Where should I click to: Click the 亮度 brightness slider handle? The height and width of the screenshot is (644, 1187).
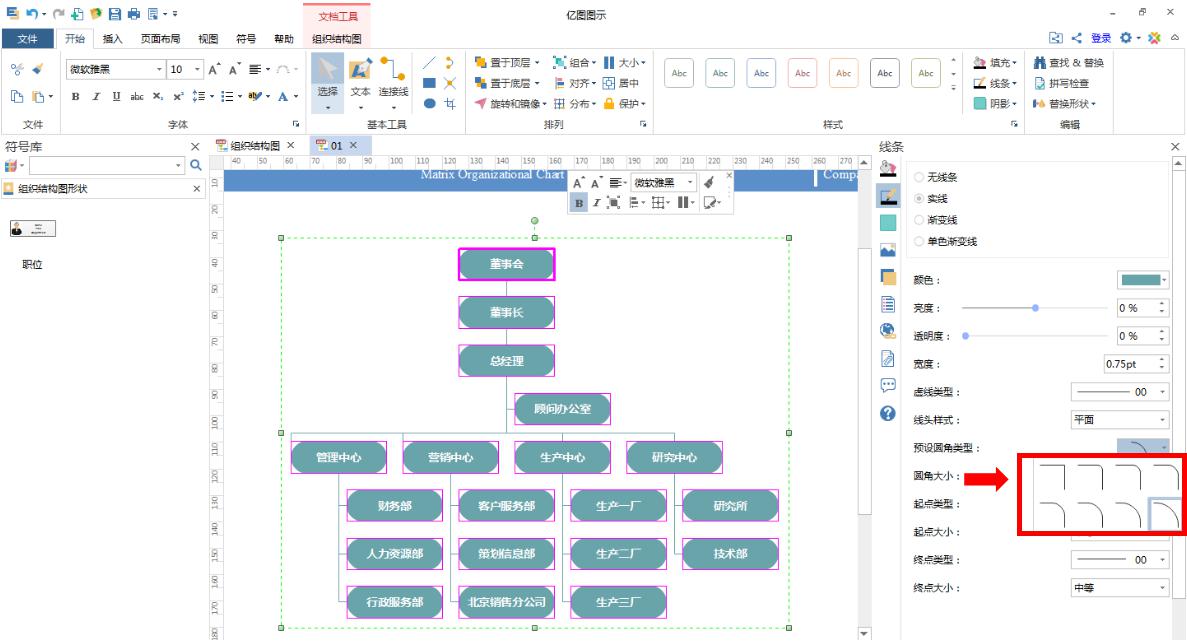1035,308
